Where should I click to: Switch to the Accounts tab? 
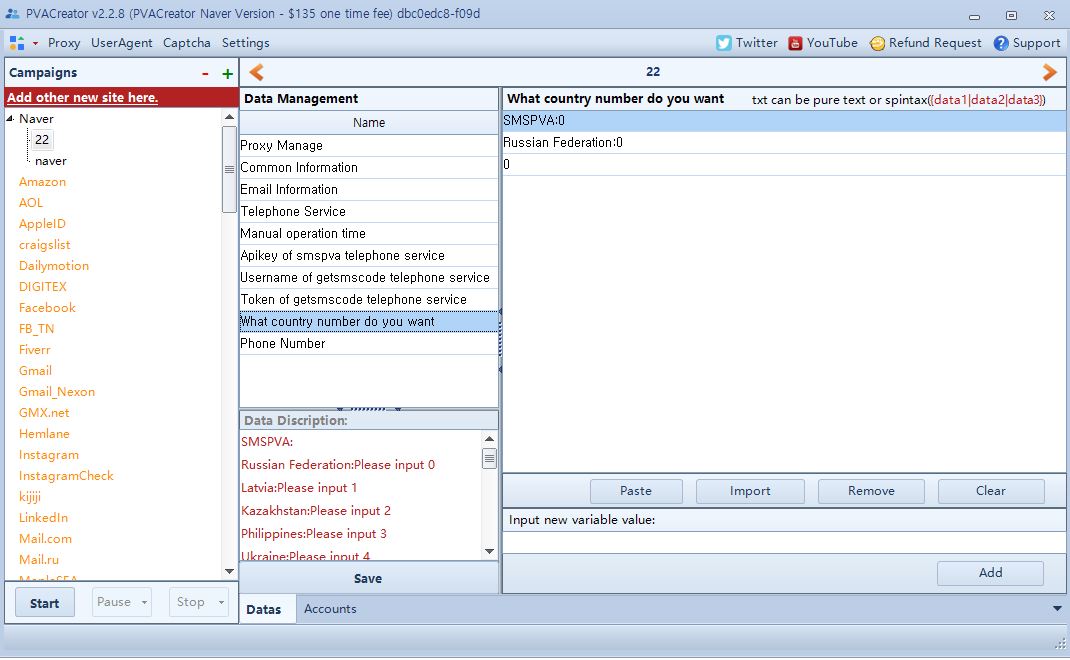click(x=330, y=609)
